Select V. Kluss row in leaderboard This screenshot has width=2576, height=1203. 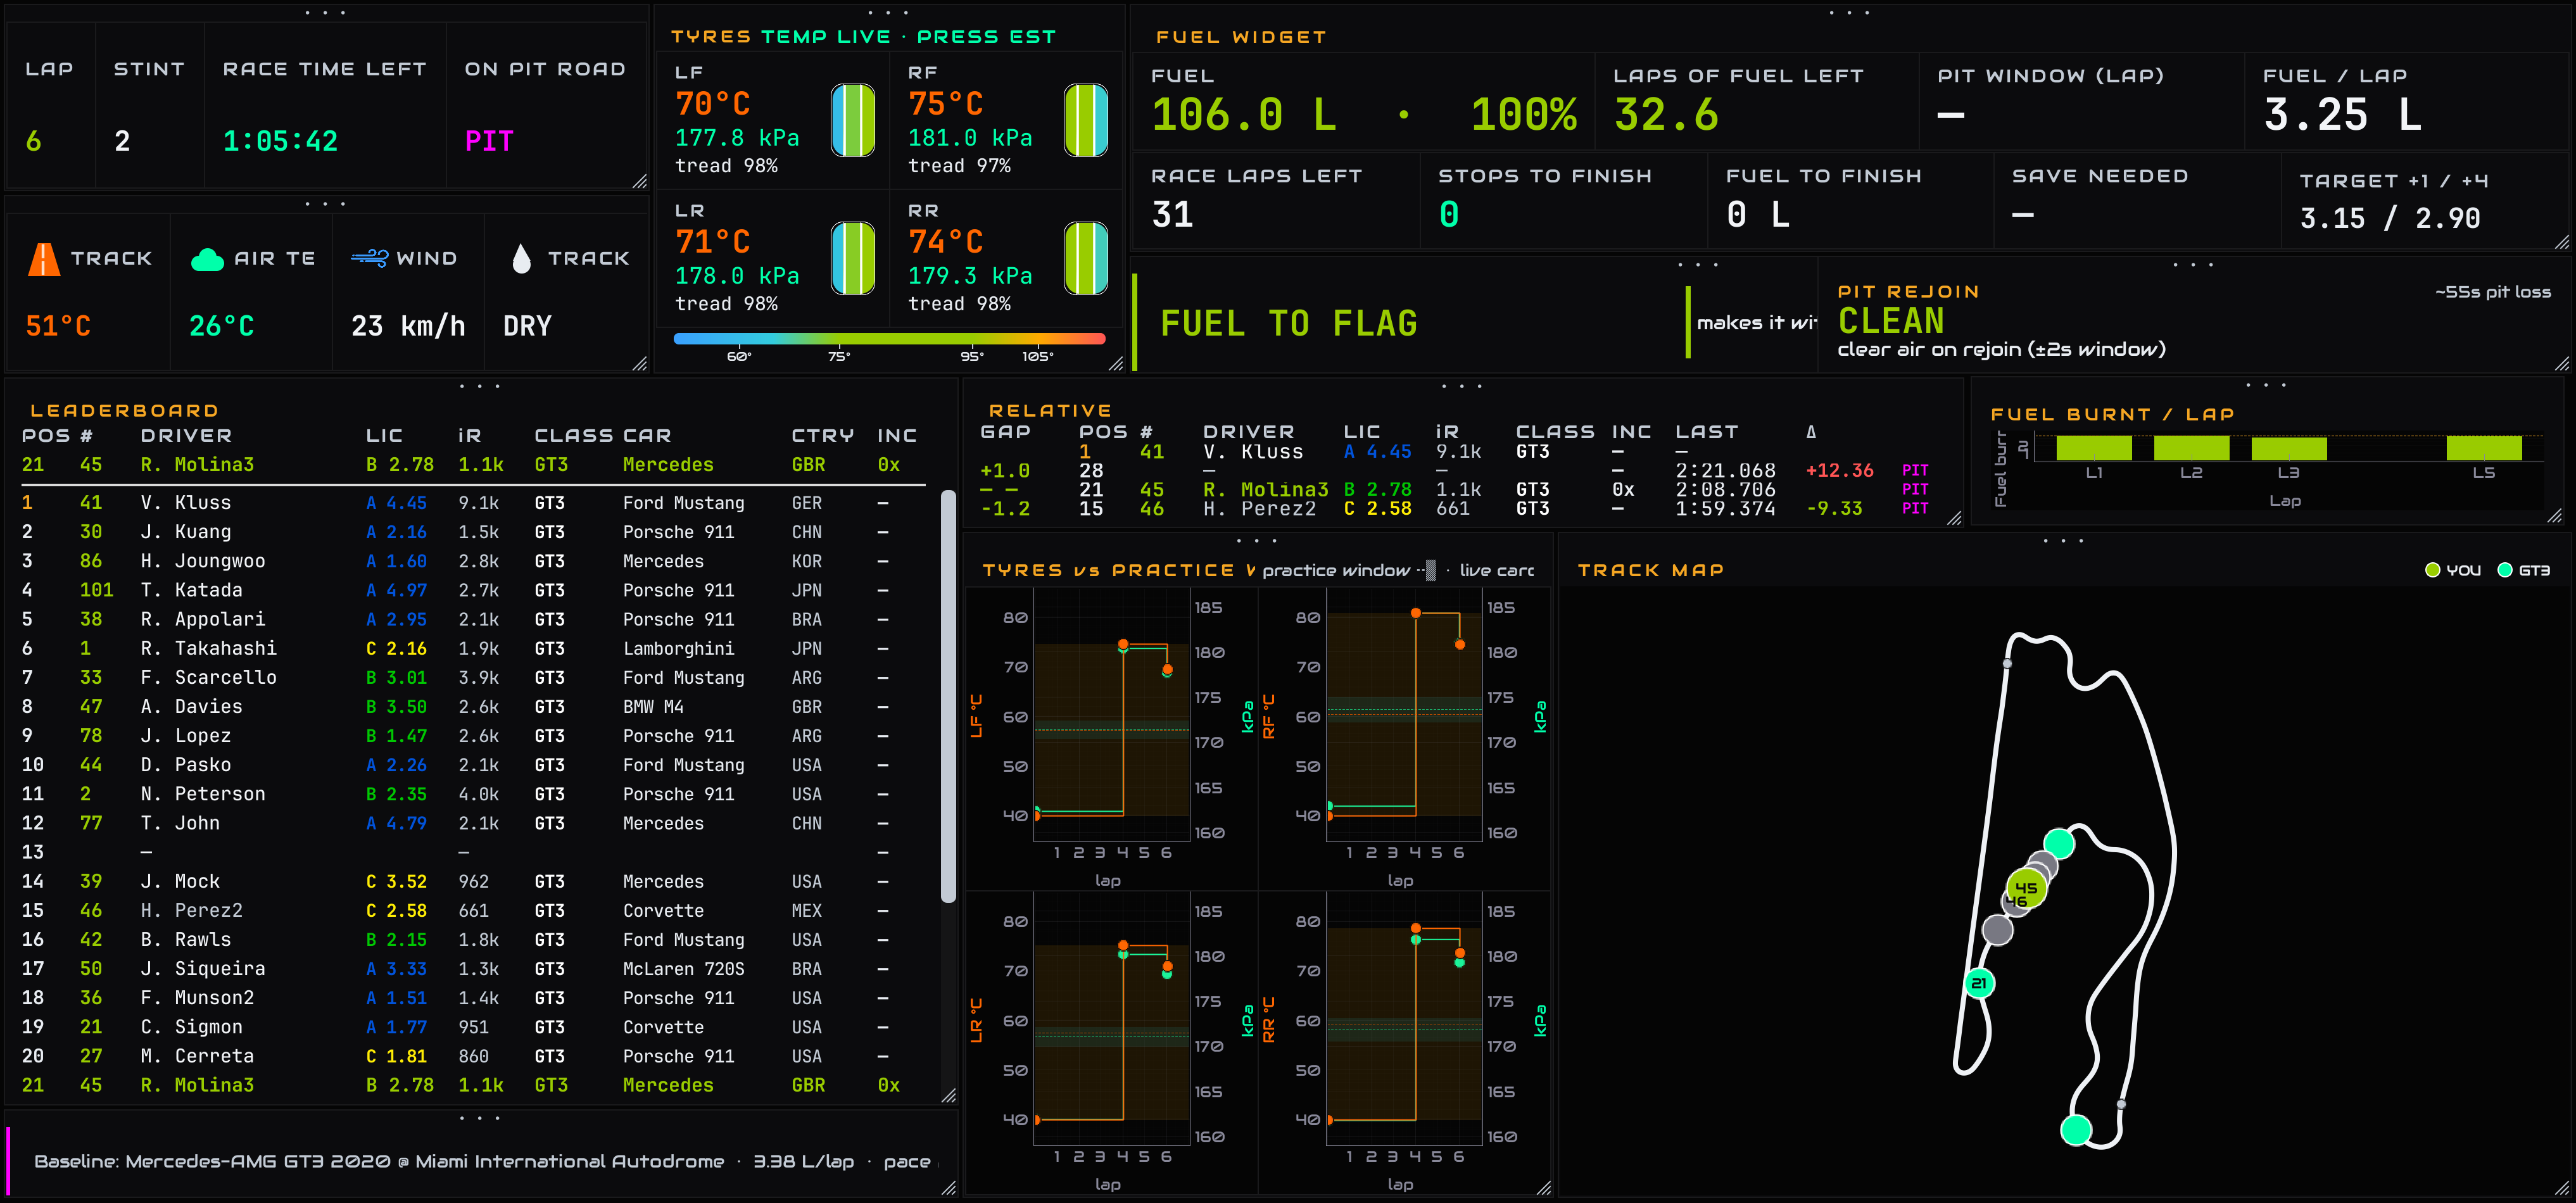point(471,503)
